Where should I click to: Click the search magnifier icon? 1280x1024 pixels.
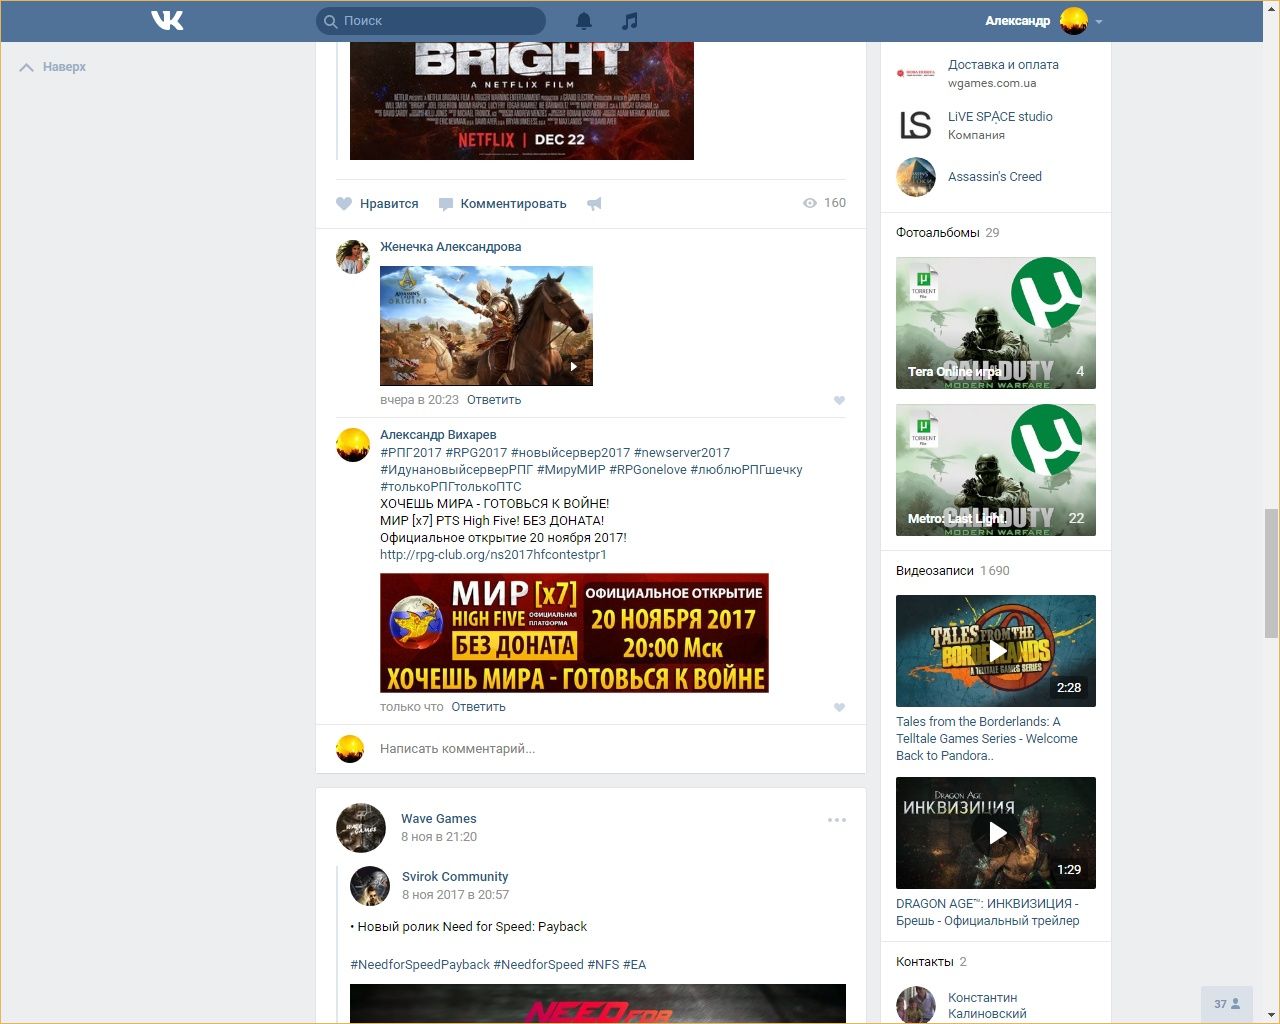coord(330,21)
